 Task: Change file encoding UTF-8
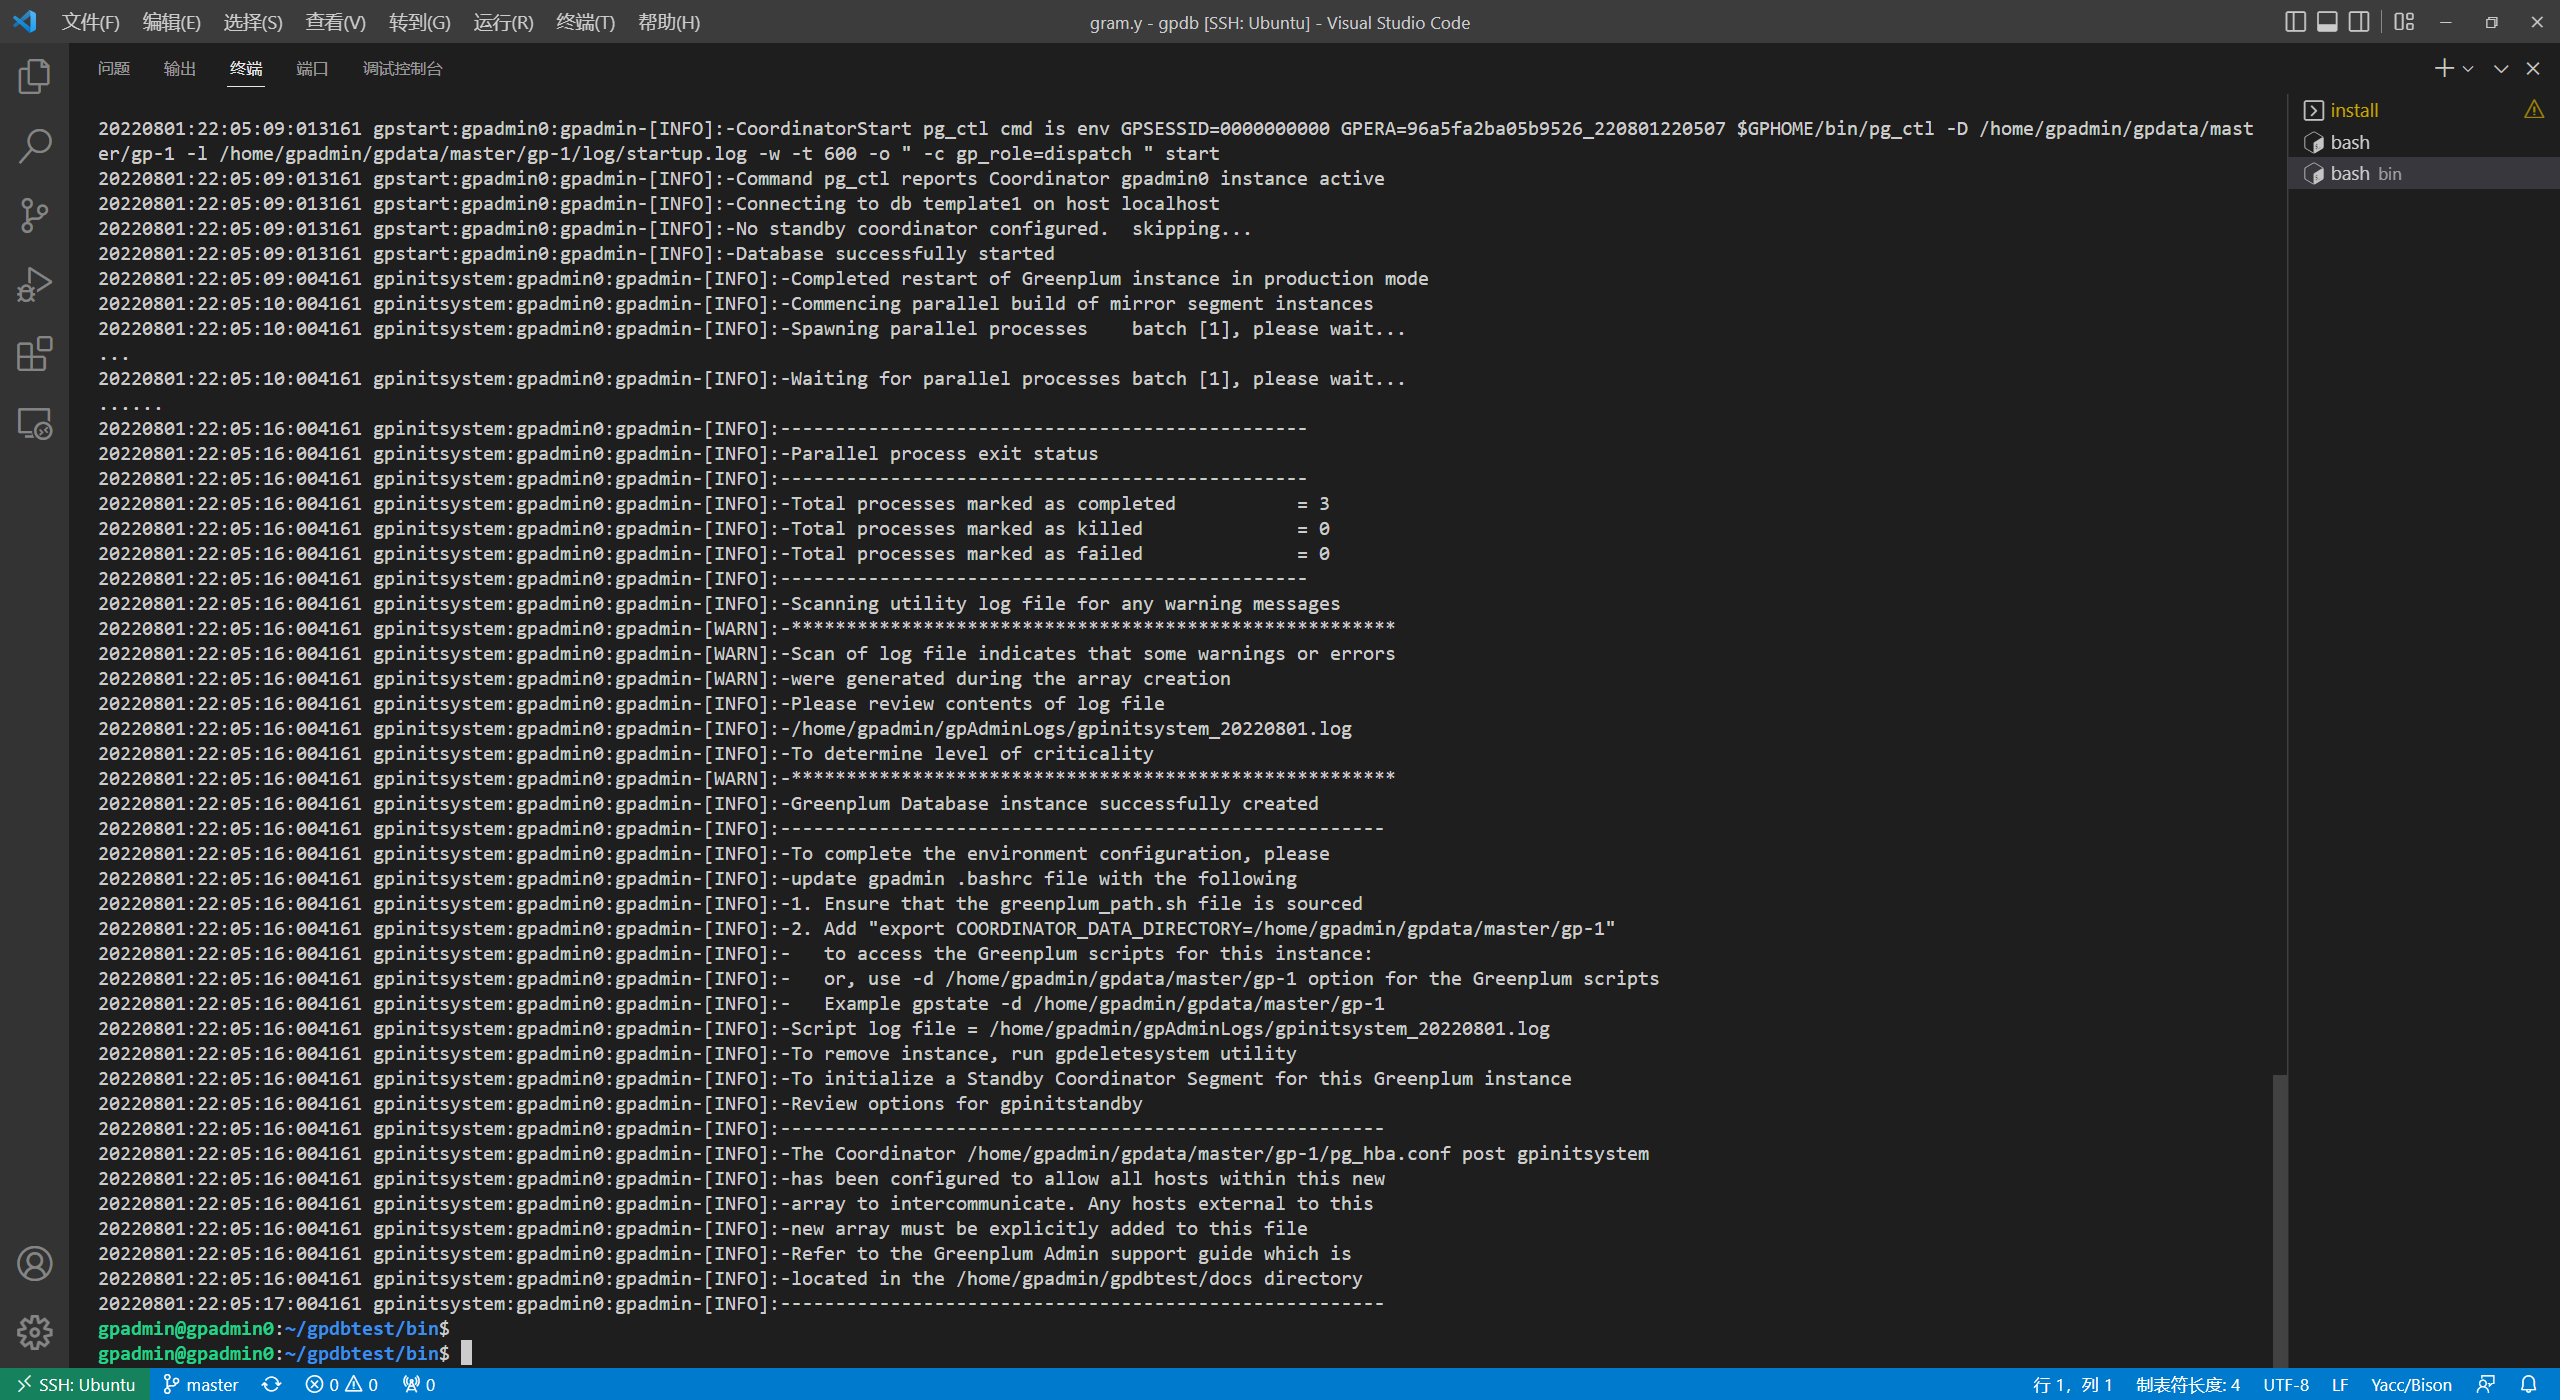coord(2286,1385)
